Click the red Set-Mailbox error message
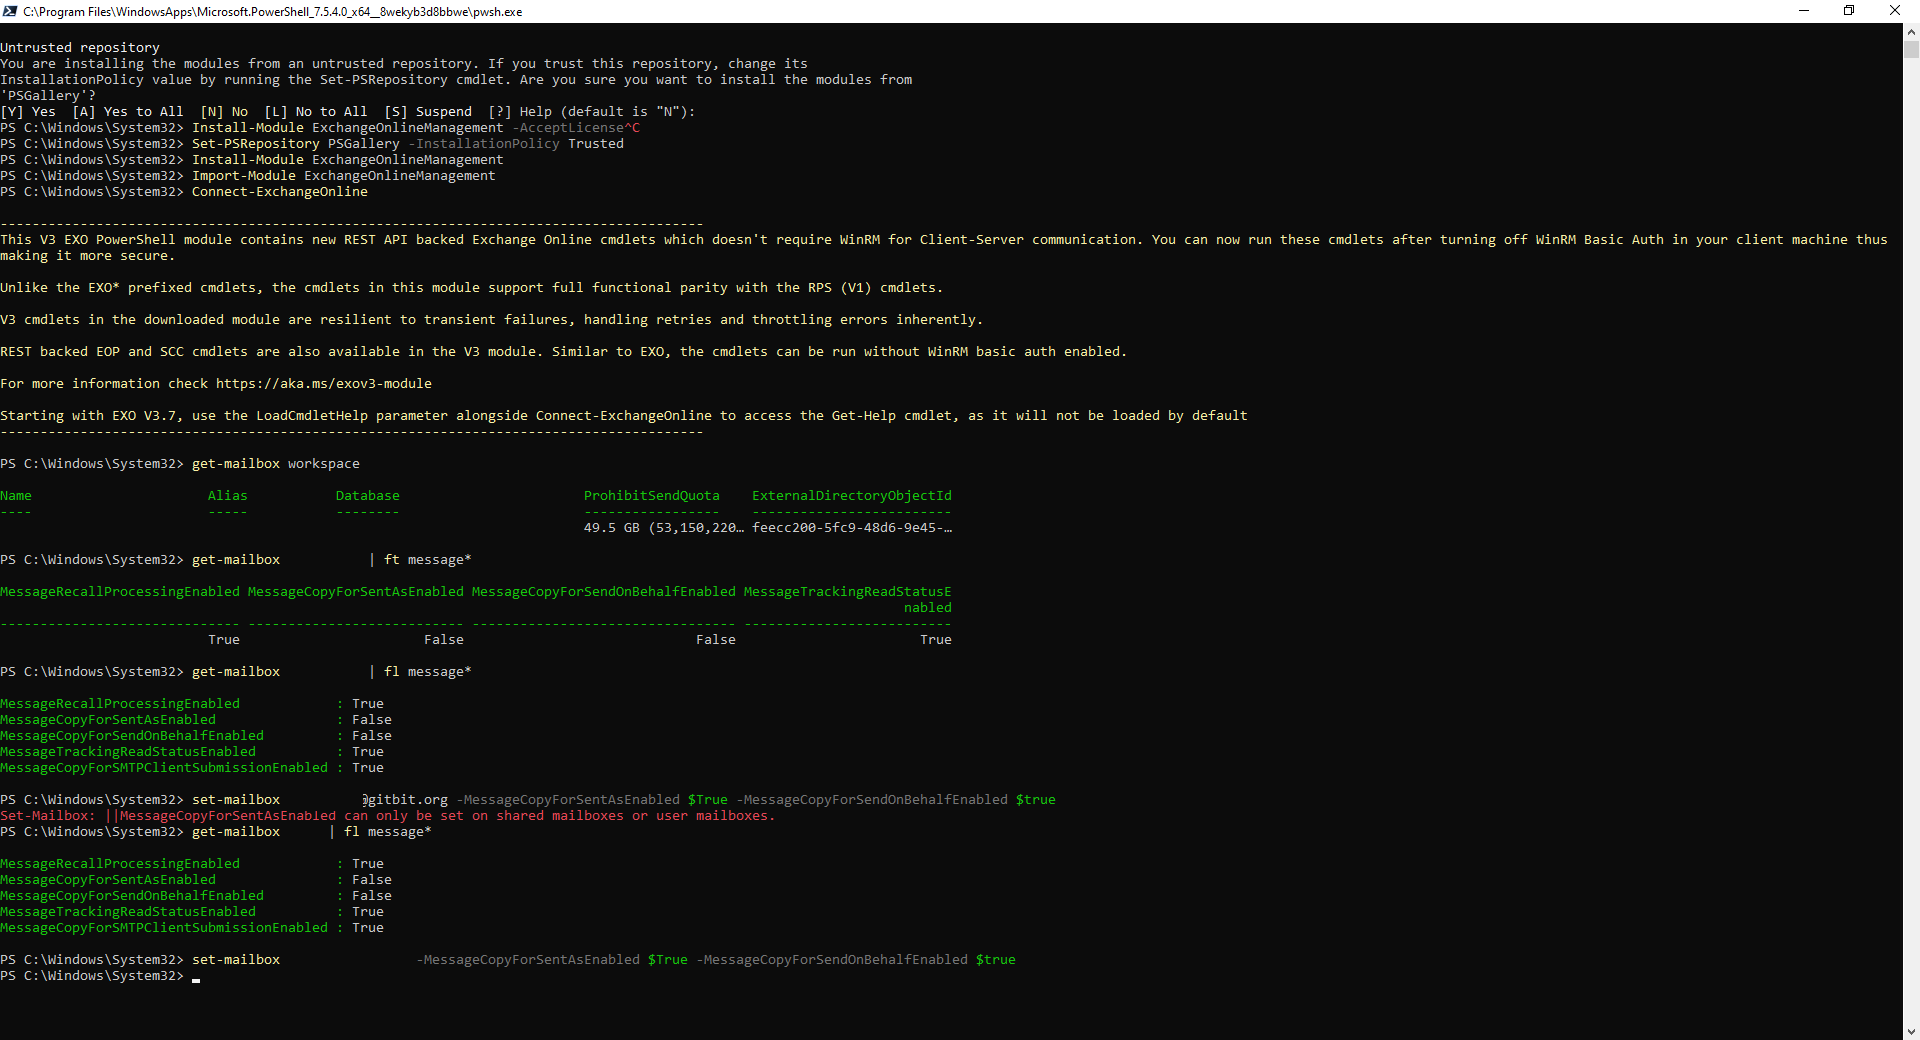Screen dimensions: 1920x1040 coord(387,816)
